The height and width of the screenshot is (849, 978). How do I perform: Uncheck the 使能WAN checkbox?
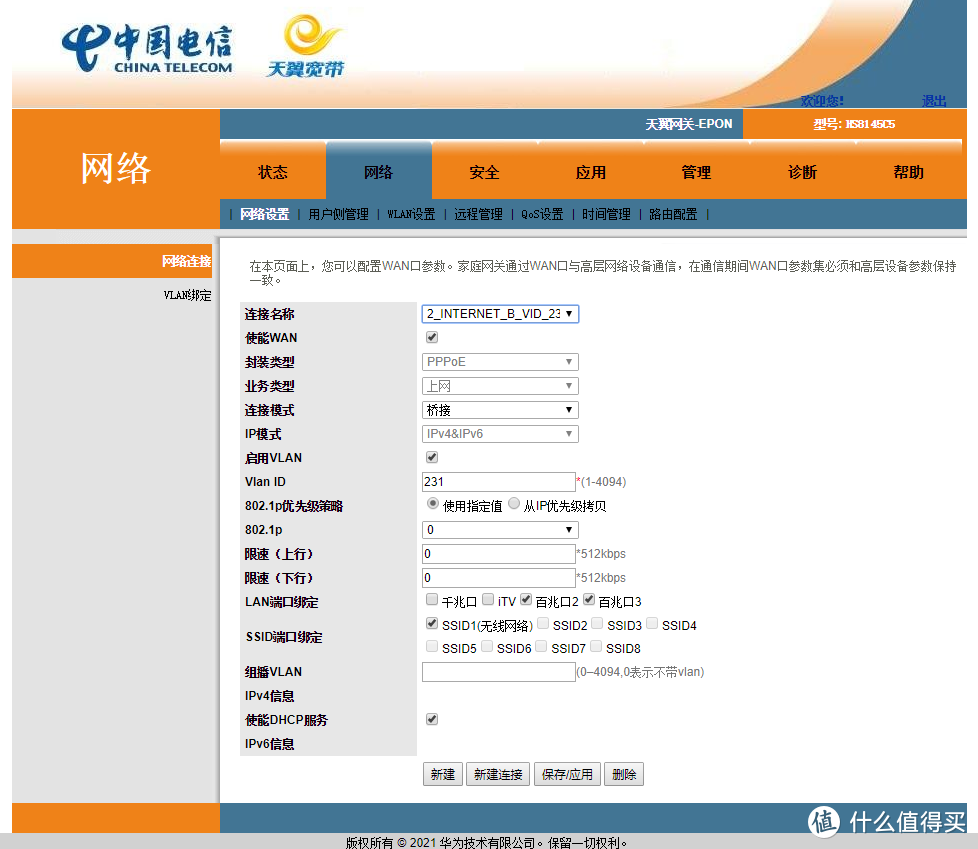tap(430, 337)
